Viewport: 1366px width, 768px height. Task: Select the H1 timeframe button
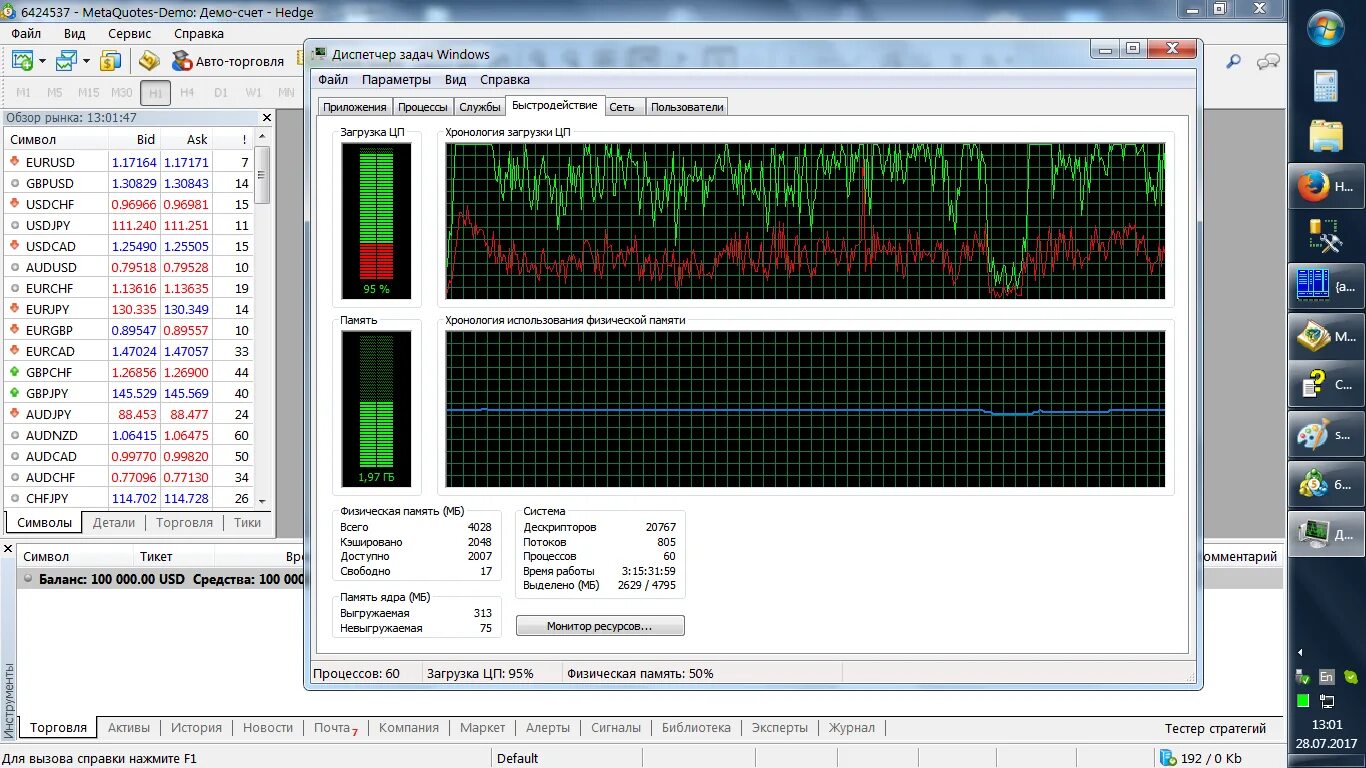pyautogui.click(x=155, y=93)
